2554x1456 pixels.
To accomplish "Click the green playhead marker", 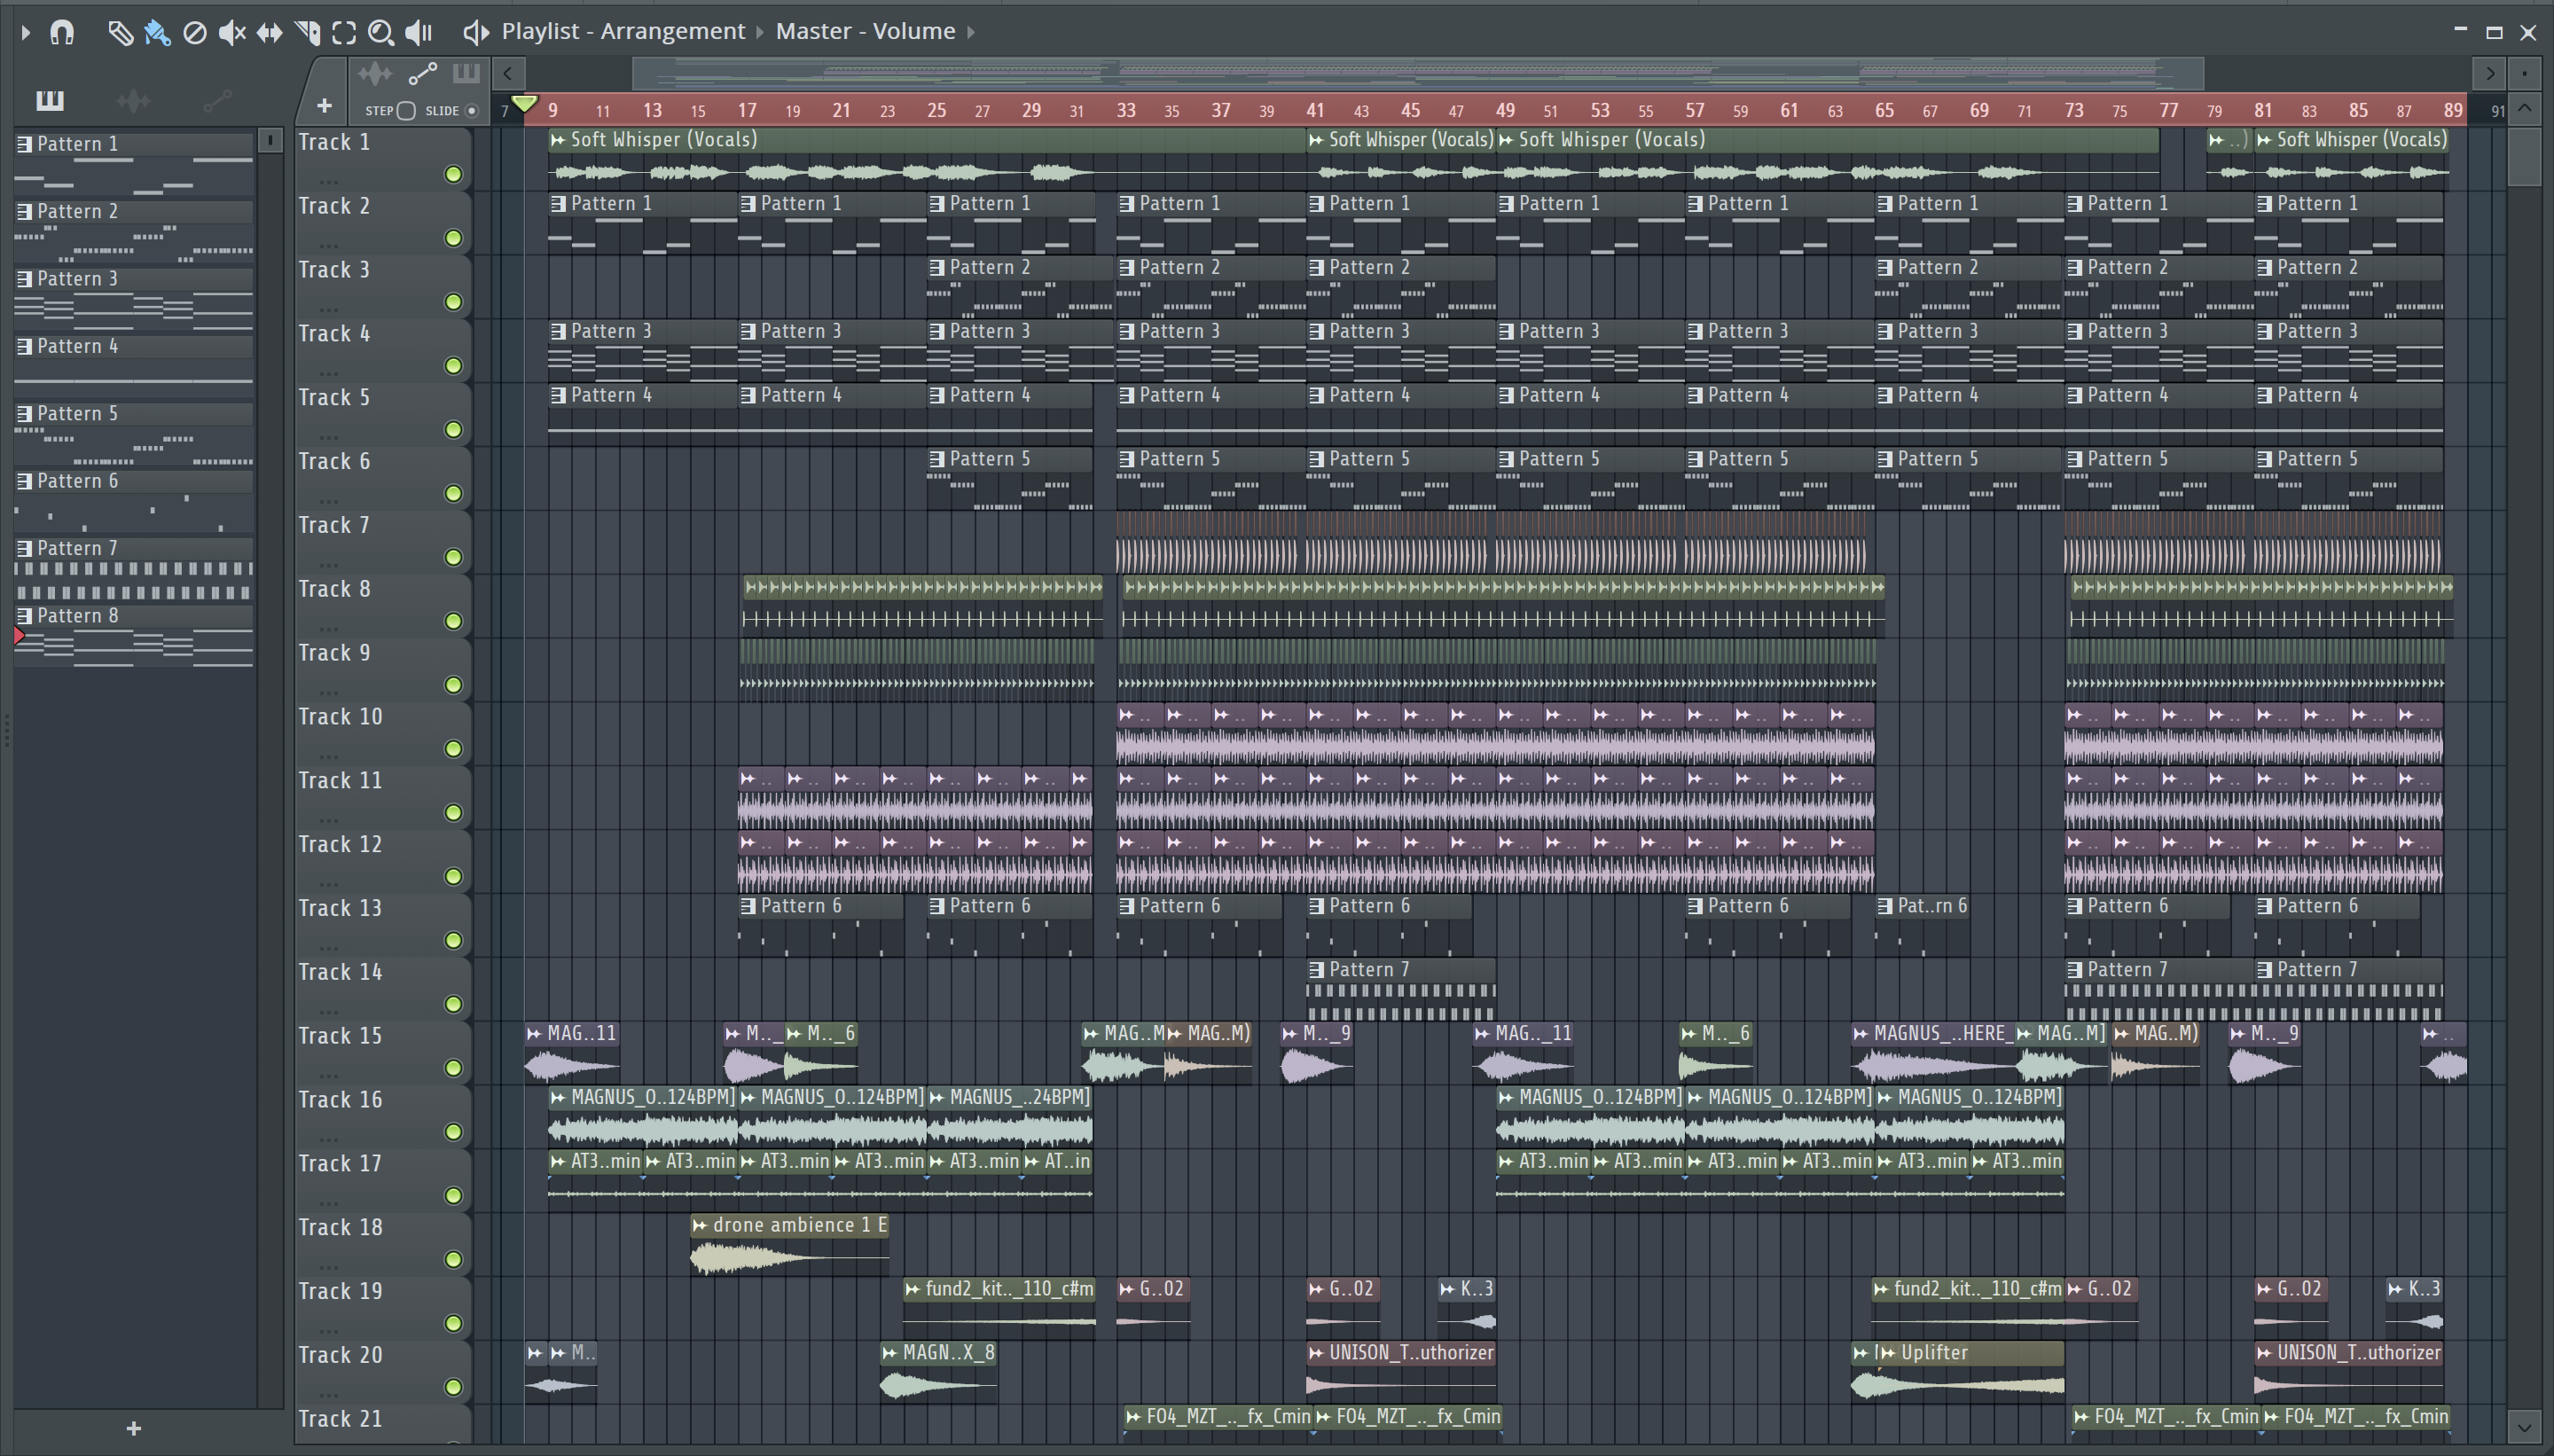I will click(x=525, y=104).
